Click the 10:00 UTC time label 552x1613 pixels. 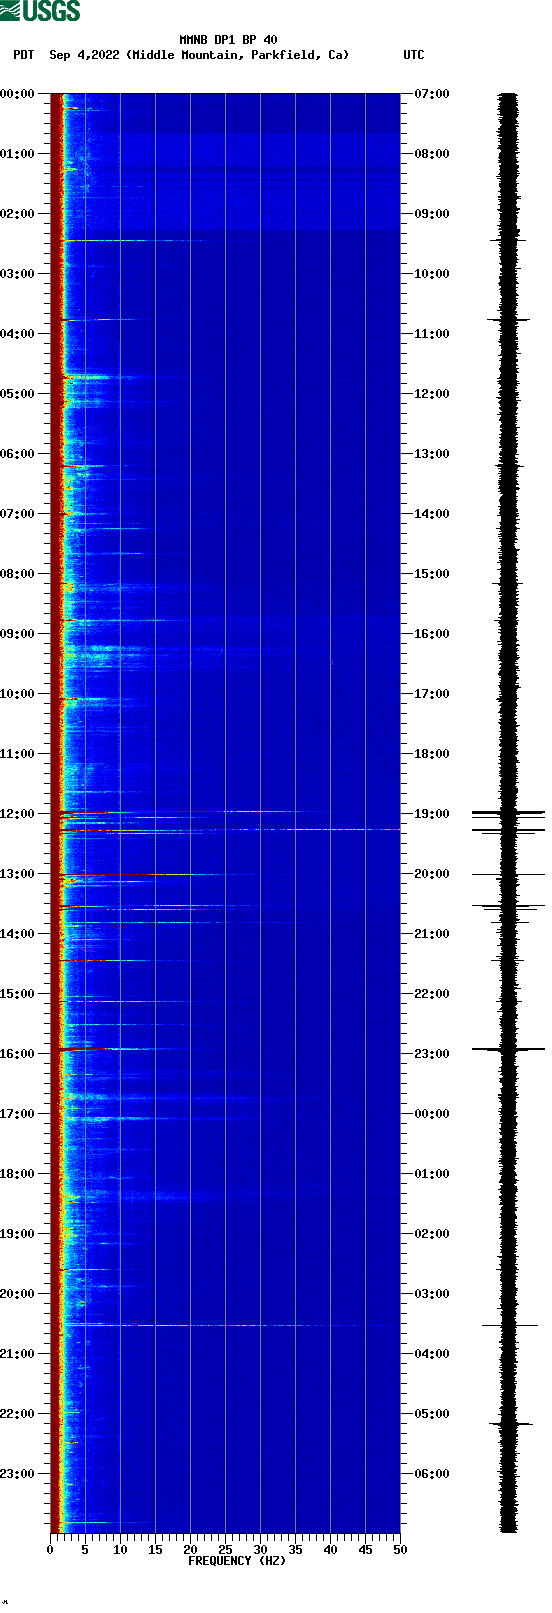coord(432,274)
